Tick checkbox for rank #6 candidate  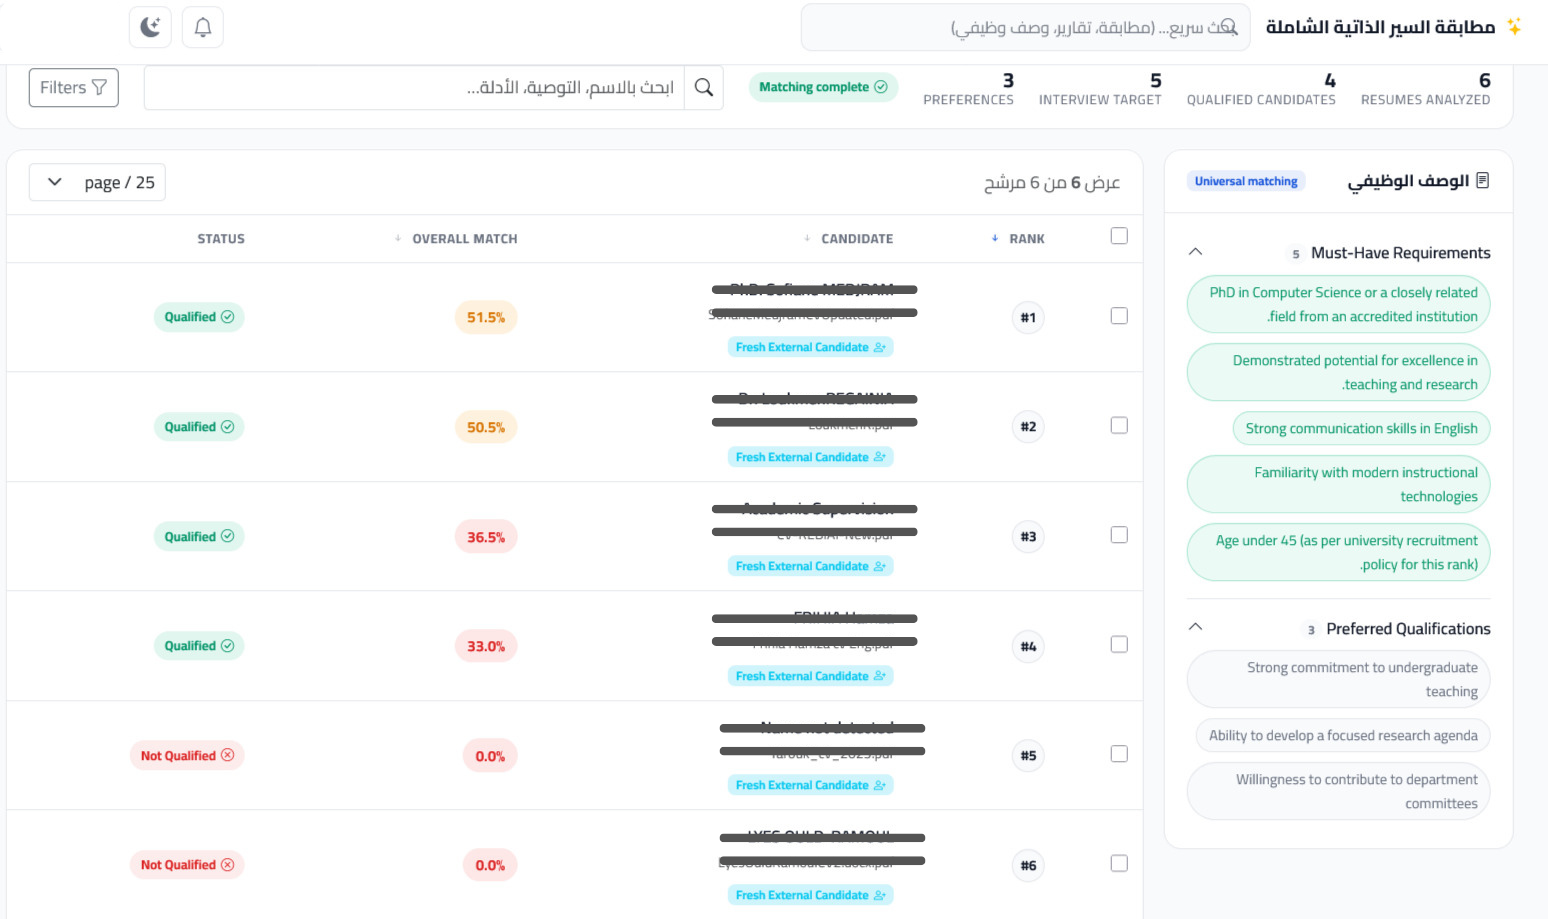1119,864
